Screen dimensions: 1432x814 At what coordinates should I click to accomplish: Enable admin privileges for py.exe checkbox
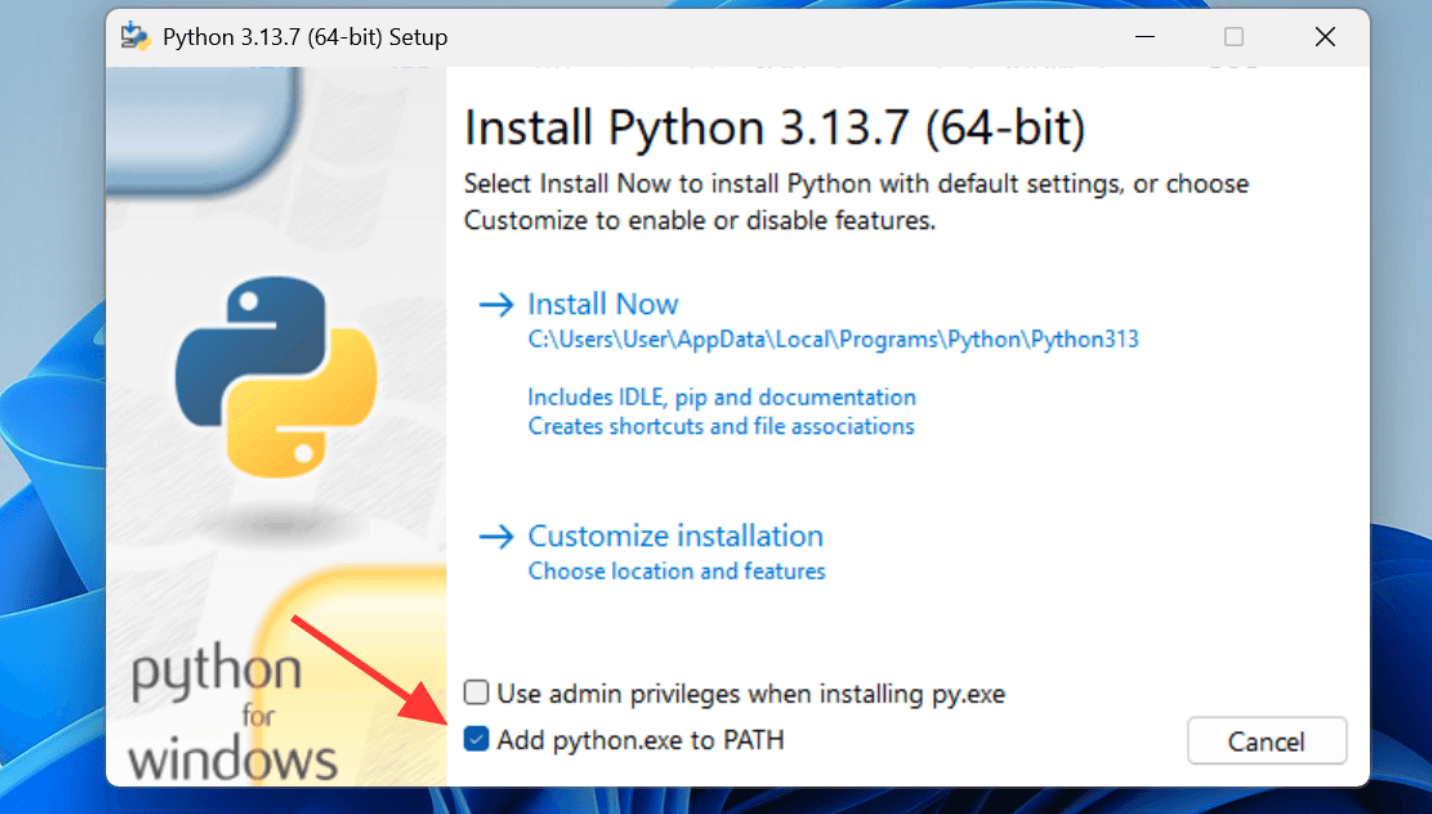477,693
